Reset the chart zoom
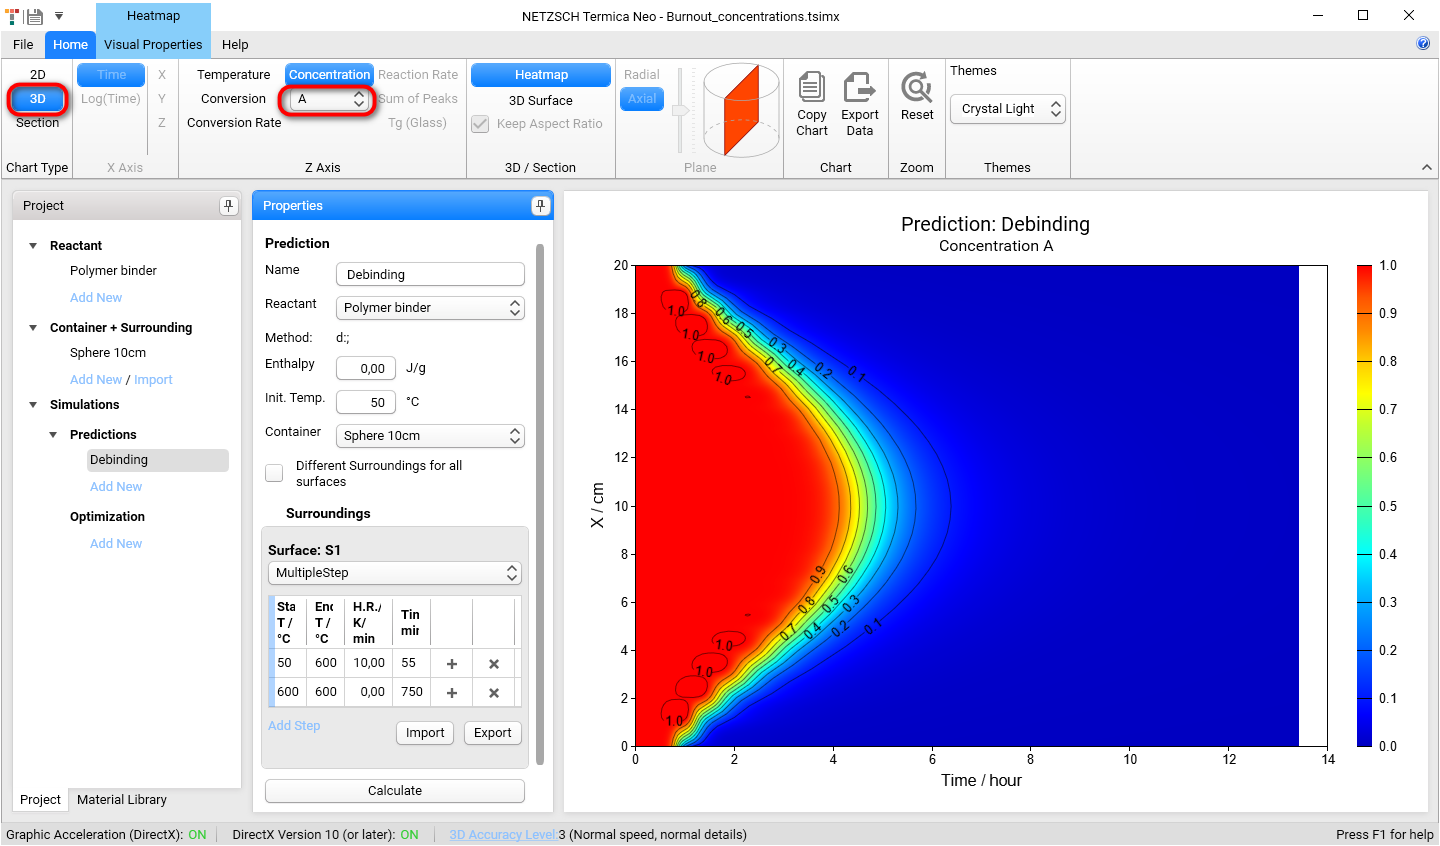 click(x=916, y=100)
